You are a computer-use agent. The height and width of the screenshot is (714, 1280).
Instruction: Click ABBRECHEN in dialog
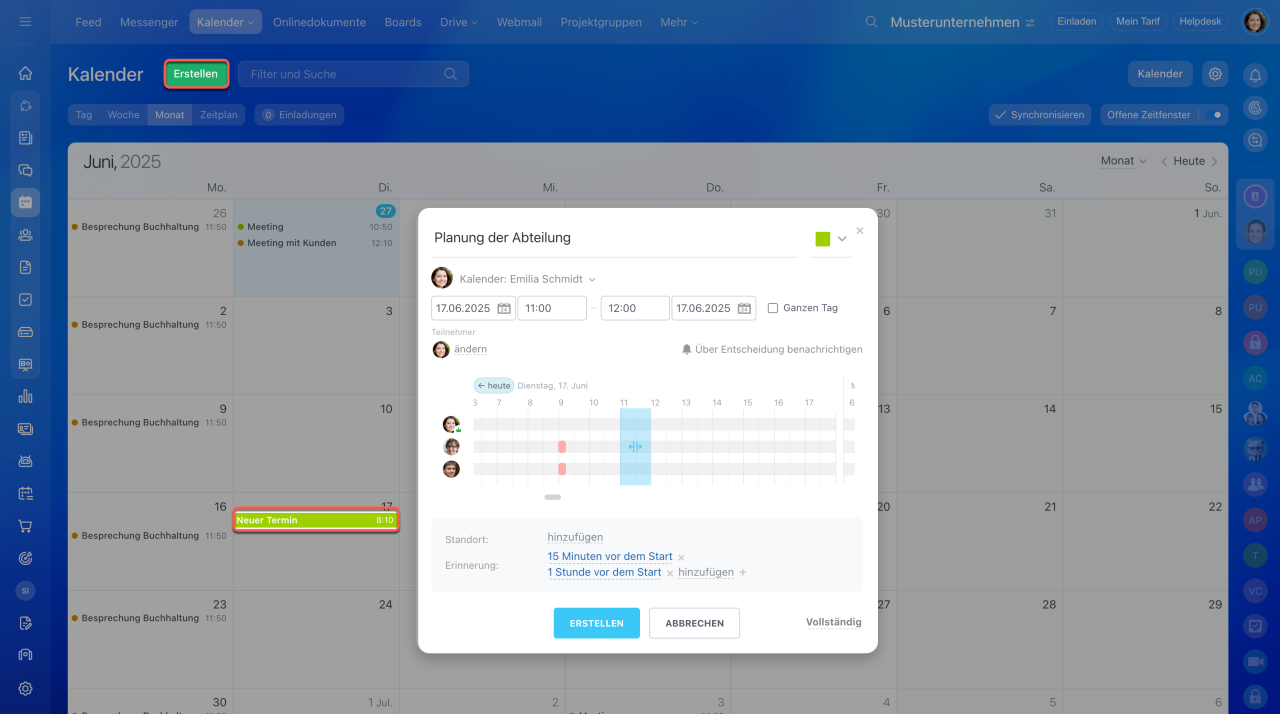coord(695,623)
